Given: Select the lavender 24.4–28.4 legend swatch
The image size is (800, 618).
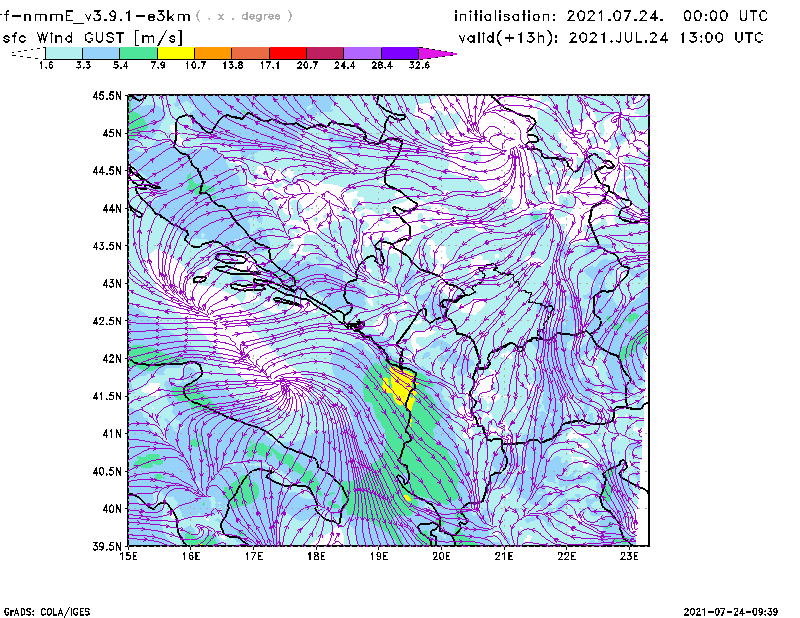Looking at the screenshot, I should tap(363, 53).
